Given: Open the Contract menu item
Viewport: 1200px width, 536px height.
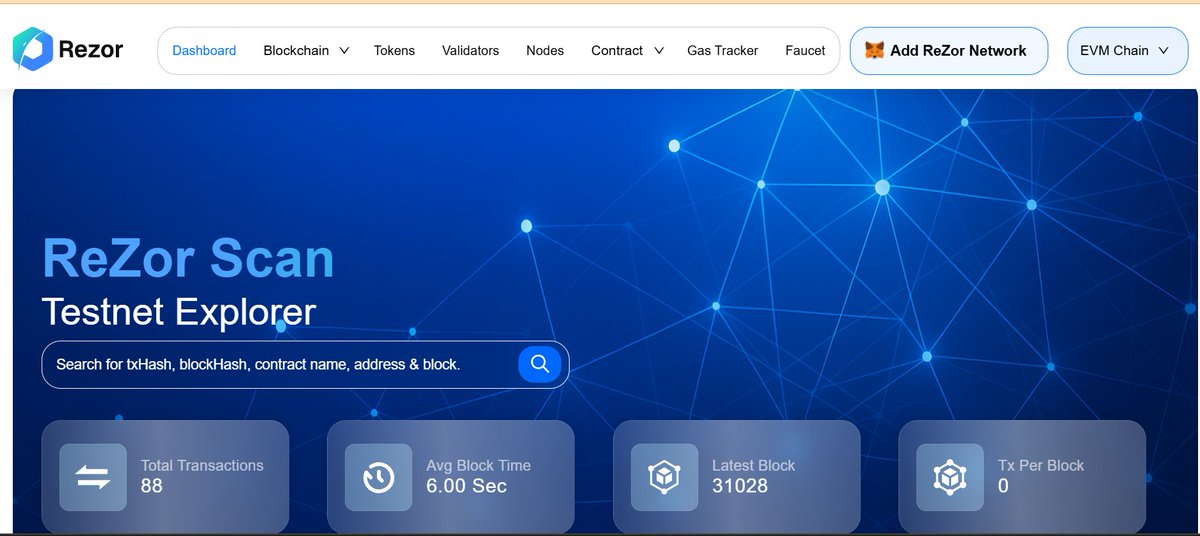Looking at the screenshot, I should point(617,50).
